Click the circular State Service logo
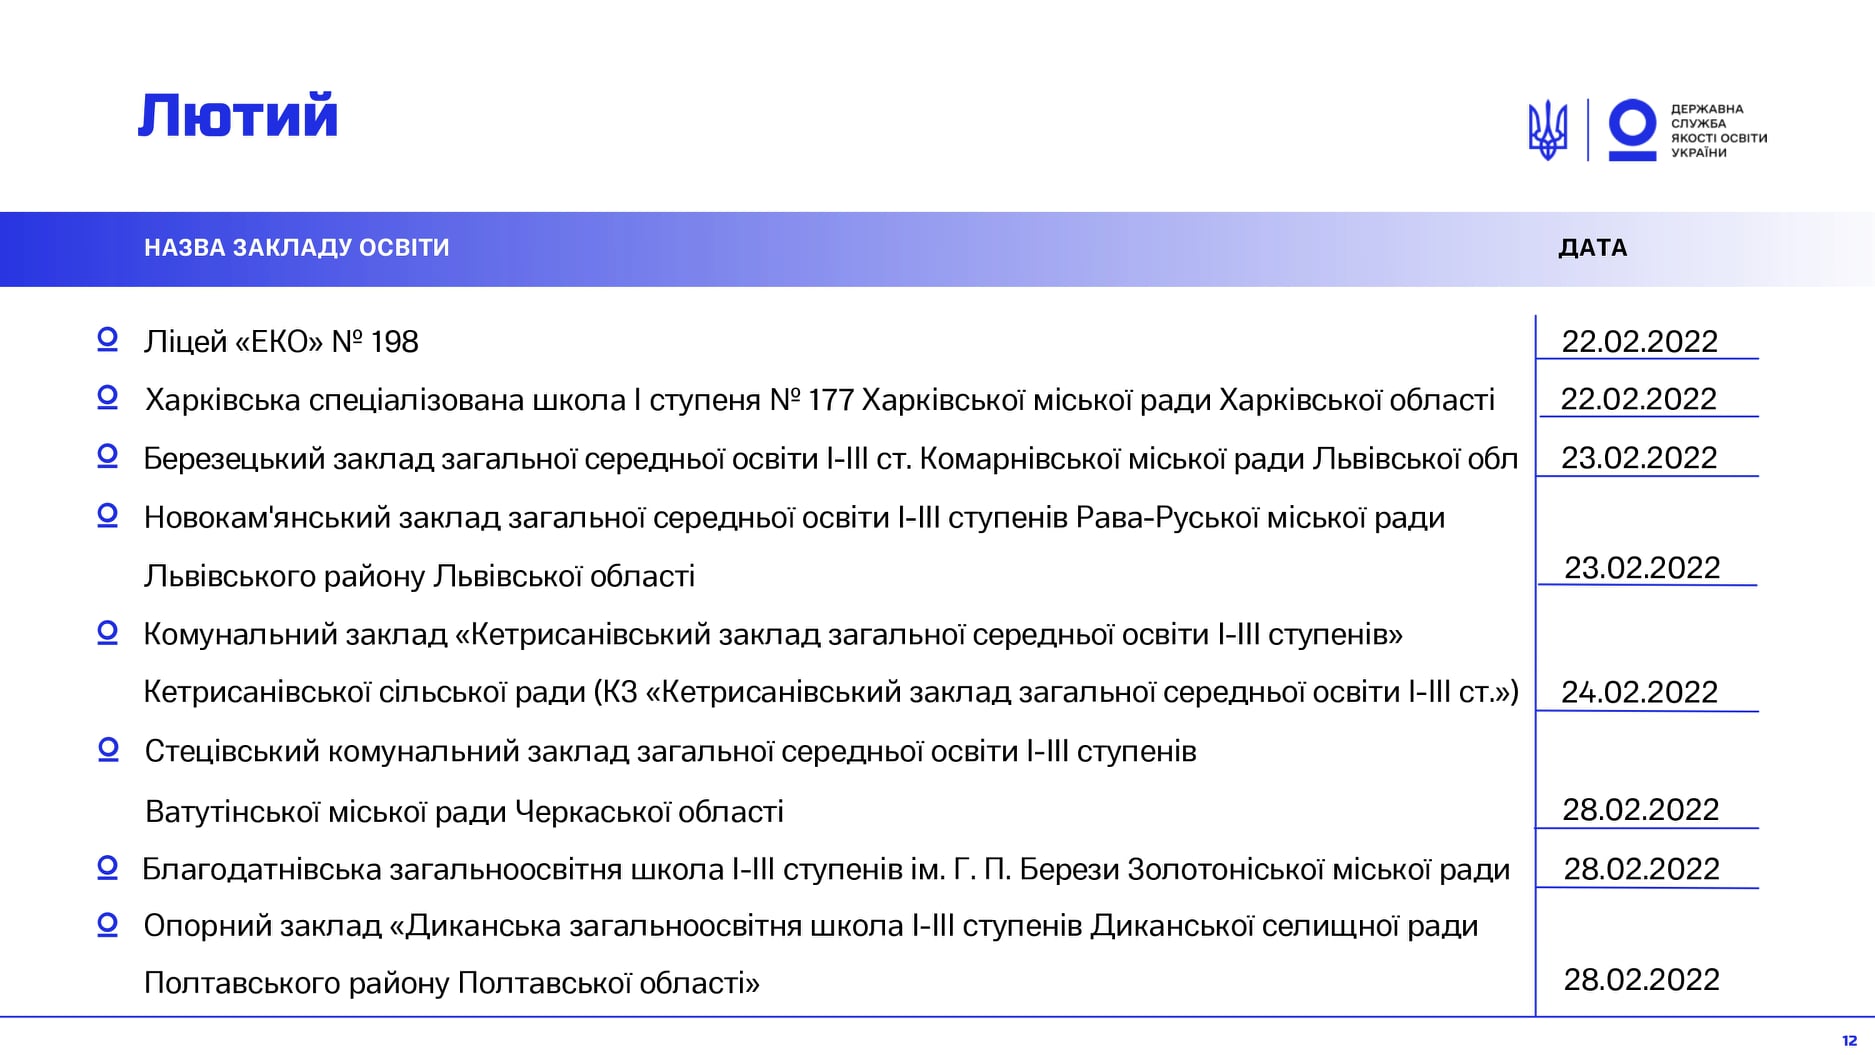The width and height of the screenshot is (1875, 1055). [x=1632, y=129]
